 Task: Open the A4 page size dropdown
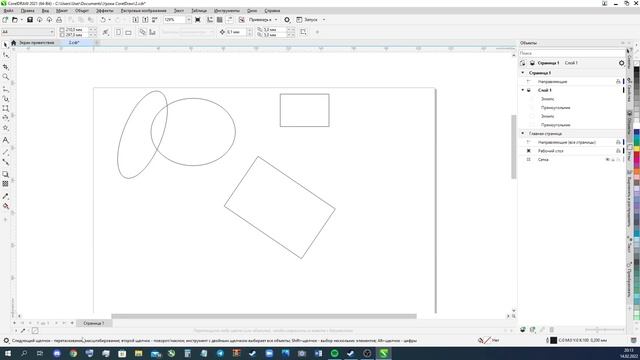[x=52, y=32]
